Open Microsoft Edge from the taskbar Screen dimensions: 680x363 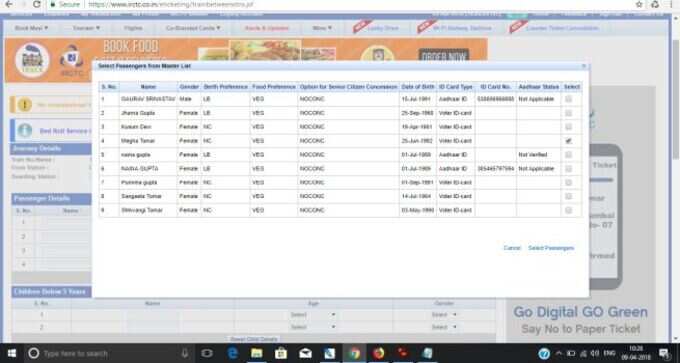pyautogui.click(x=232, y=353)
